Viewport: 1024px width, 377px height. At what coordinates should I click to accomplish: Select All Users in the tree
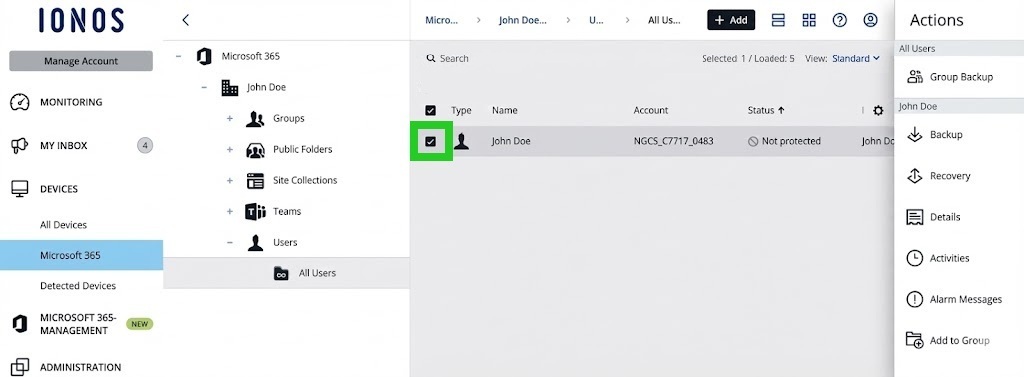click(x=317, y=273)
